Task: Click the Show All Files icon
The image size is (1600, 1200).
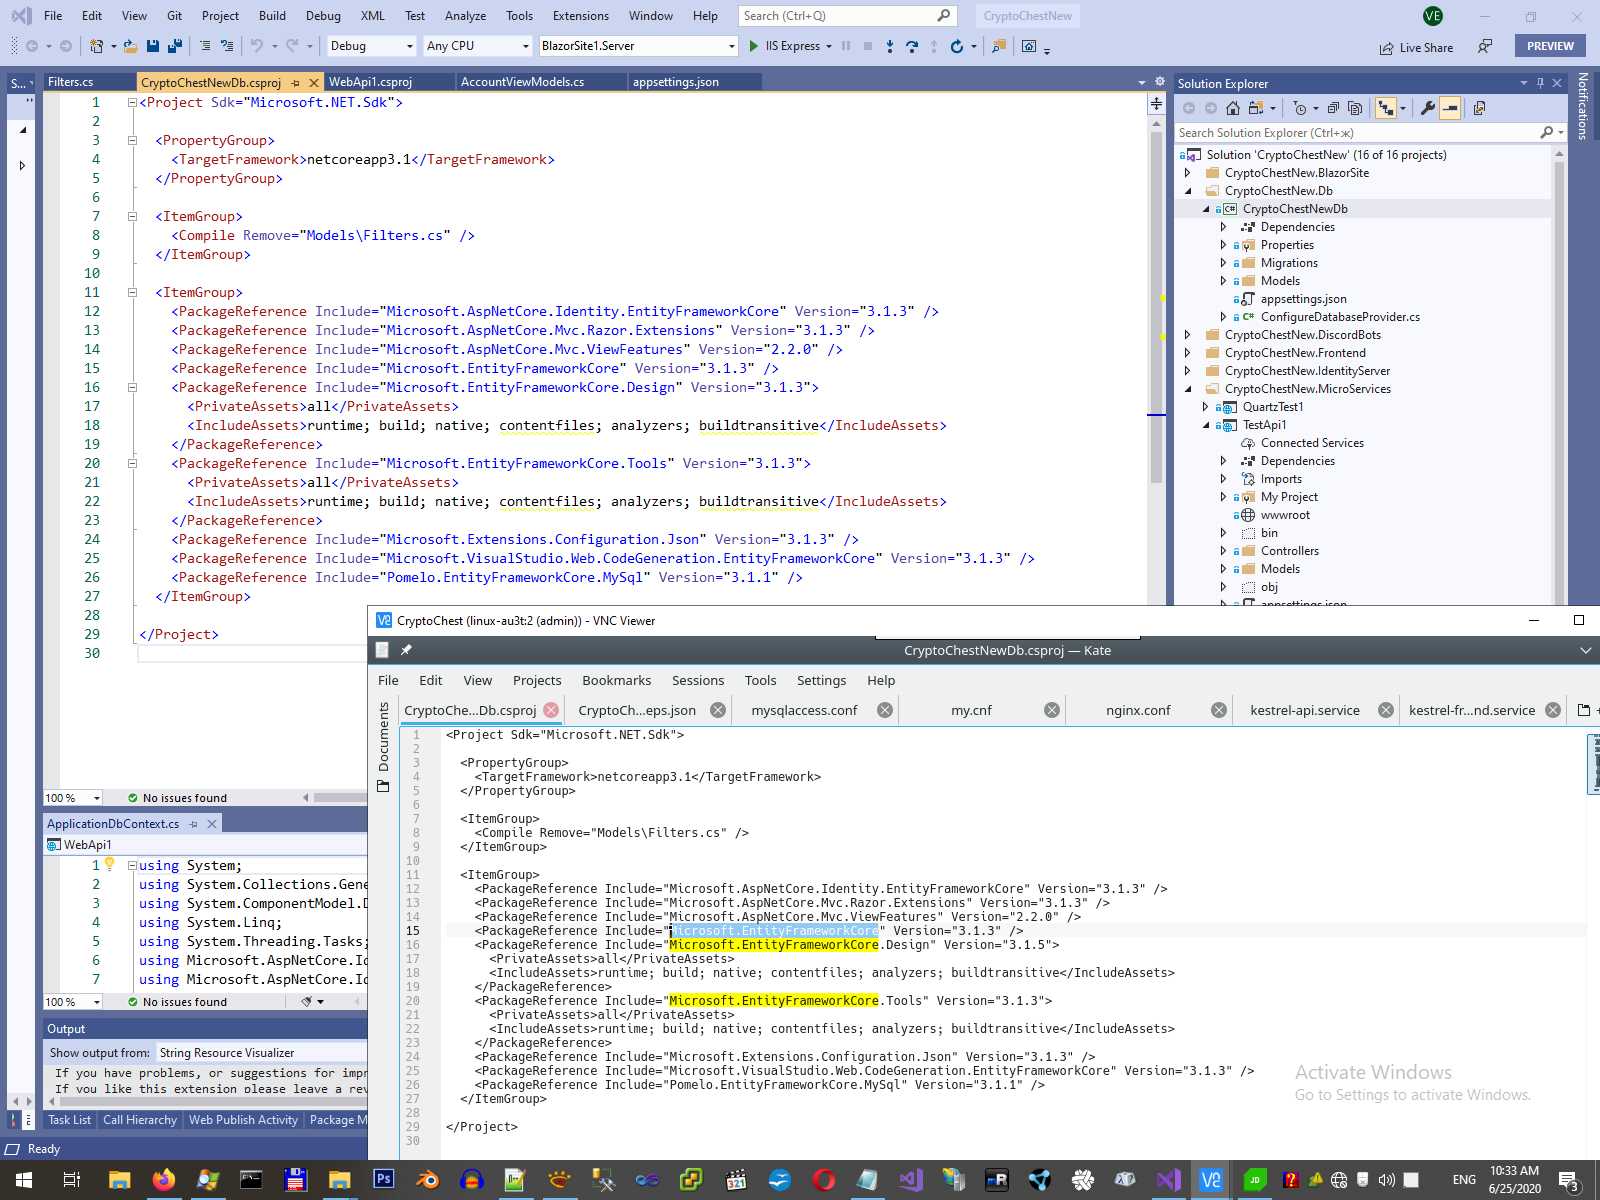Action: 1355,108
